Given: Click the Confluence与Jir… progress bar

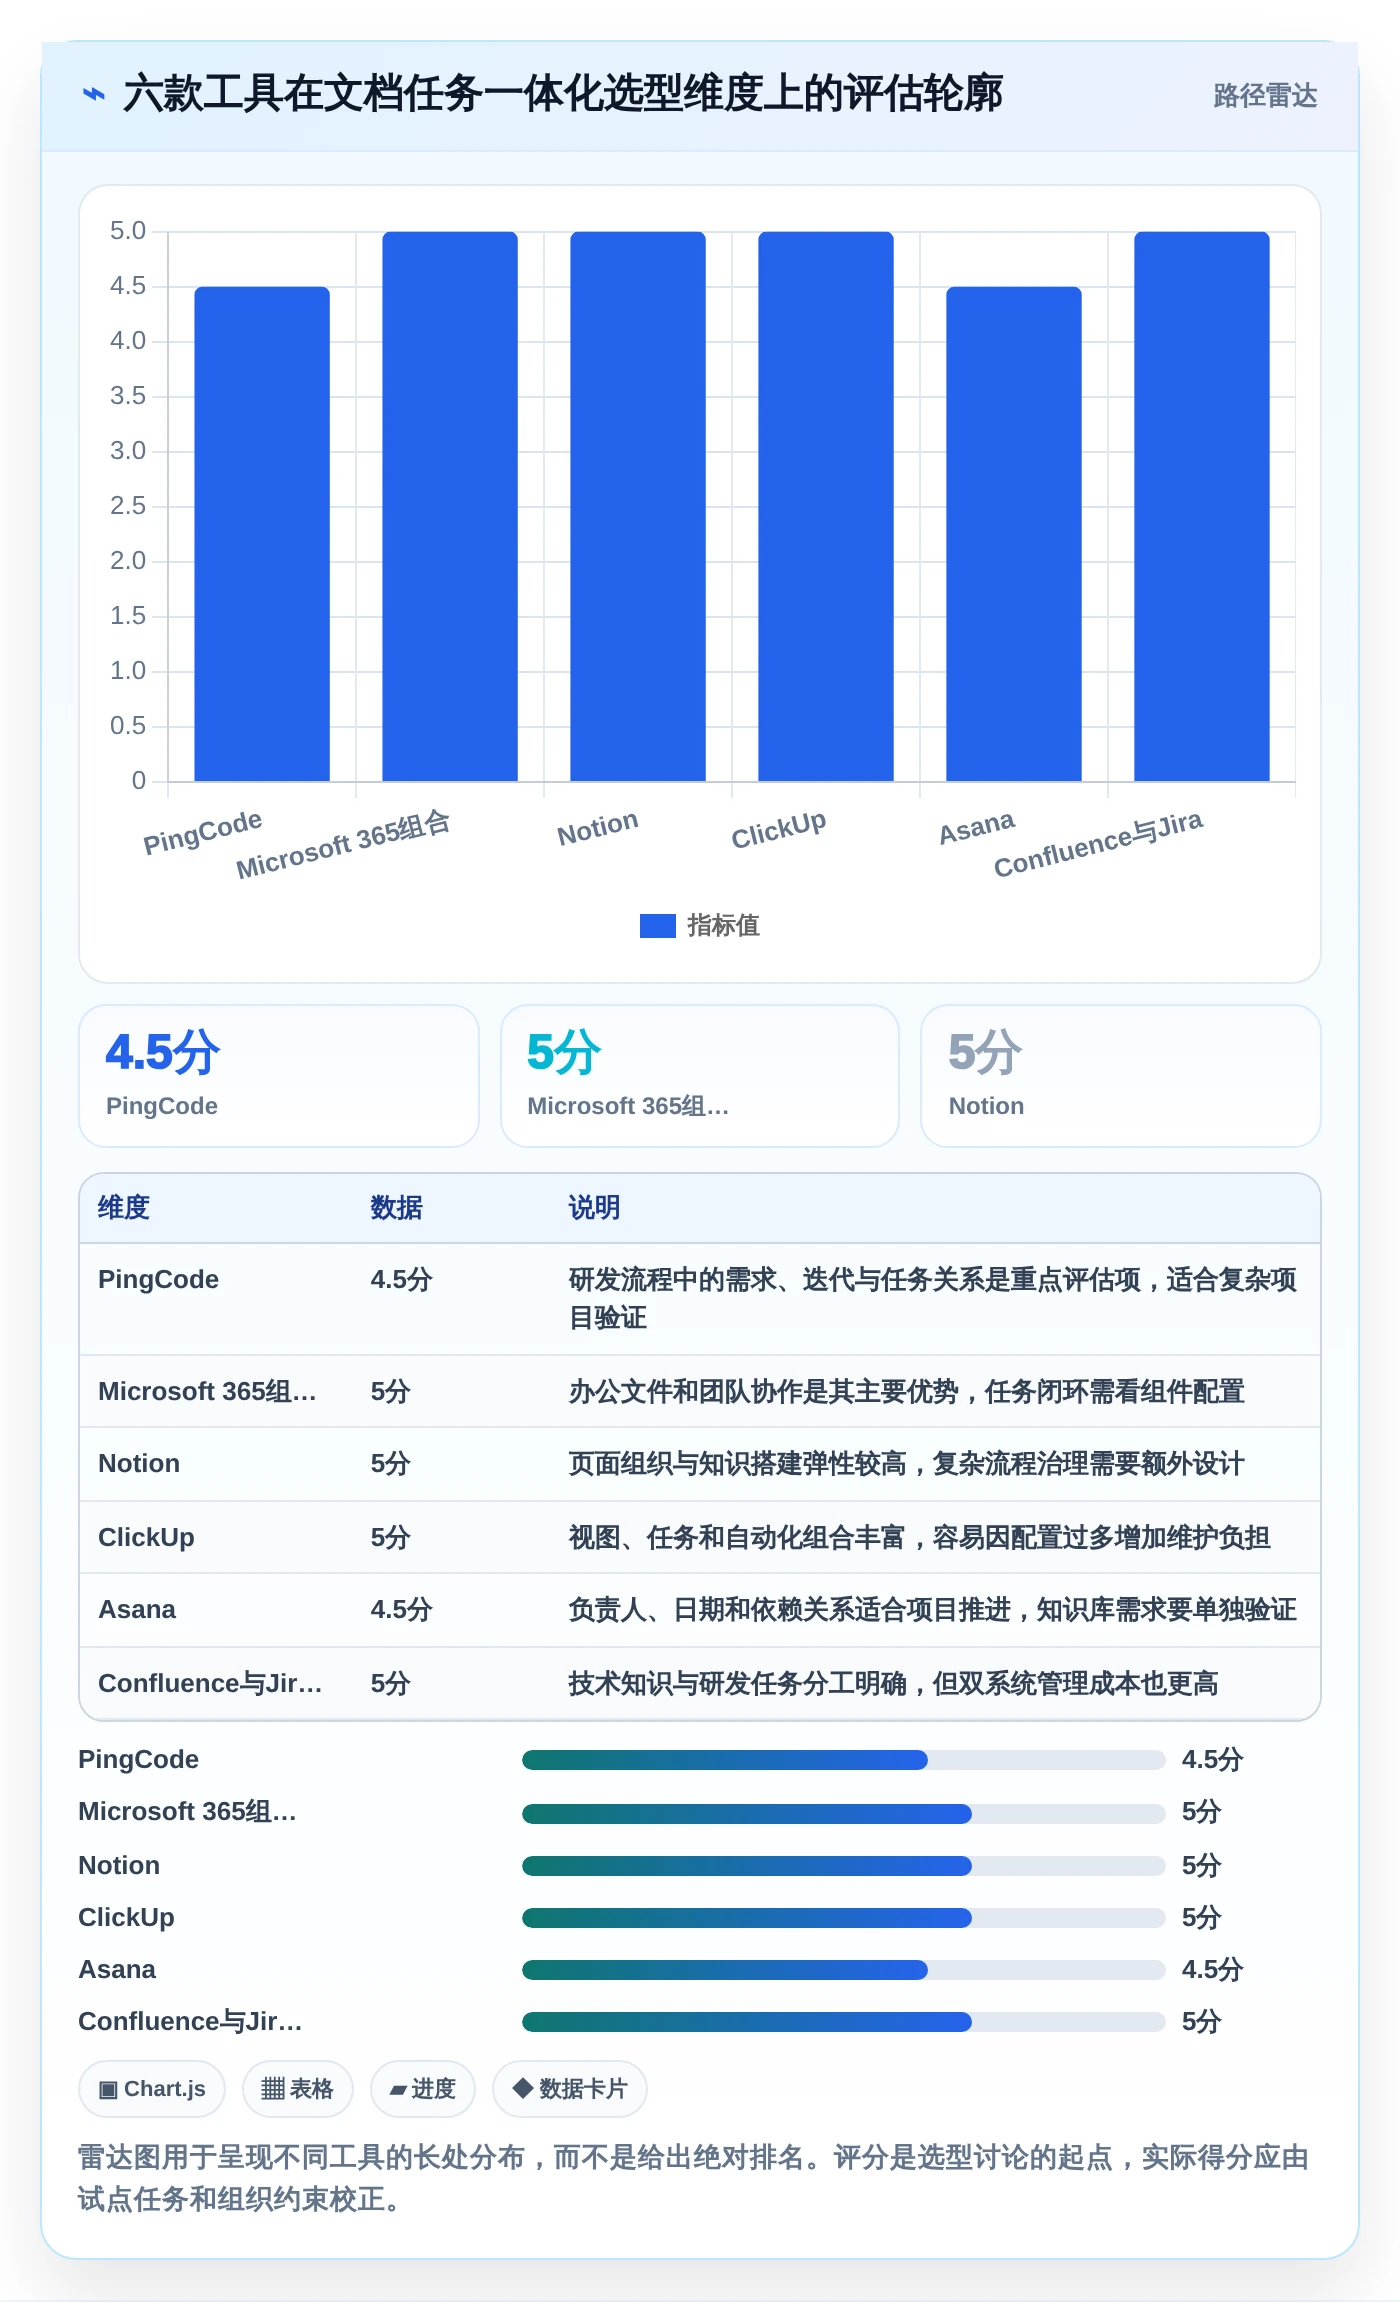Looking at the screenshot, I should pos(844,2022).
